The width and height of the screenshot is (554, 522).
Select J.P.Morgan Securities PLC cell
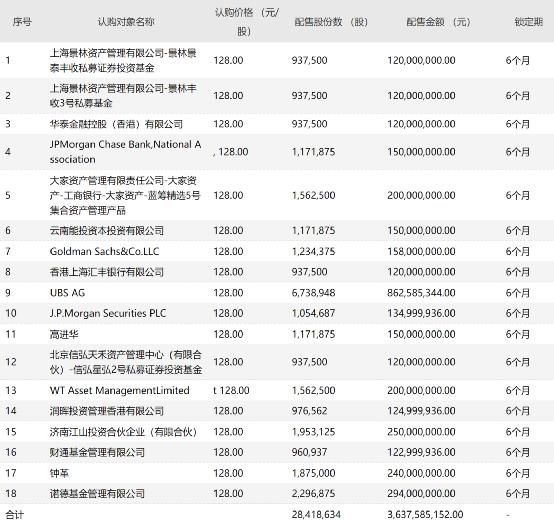point(108,313)
